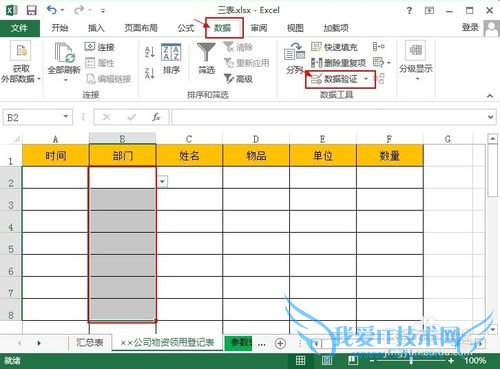
Task: Click the 全部刷新 icon
Action: pyautogui.click(x=64, y=53)
